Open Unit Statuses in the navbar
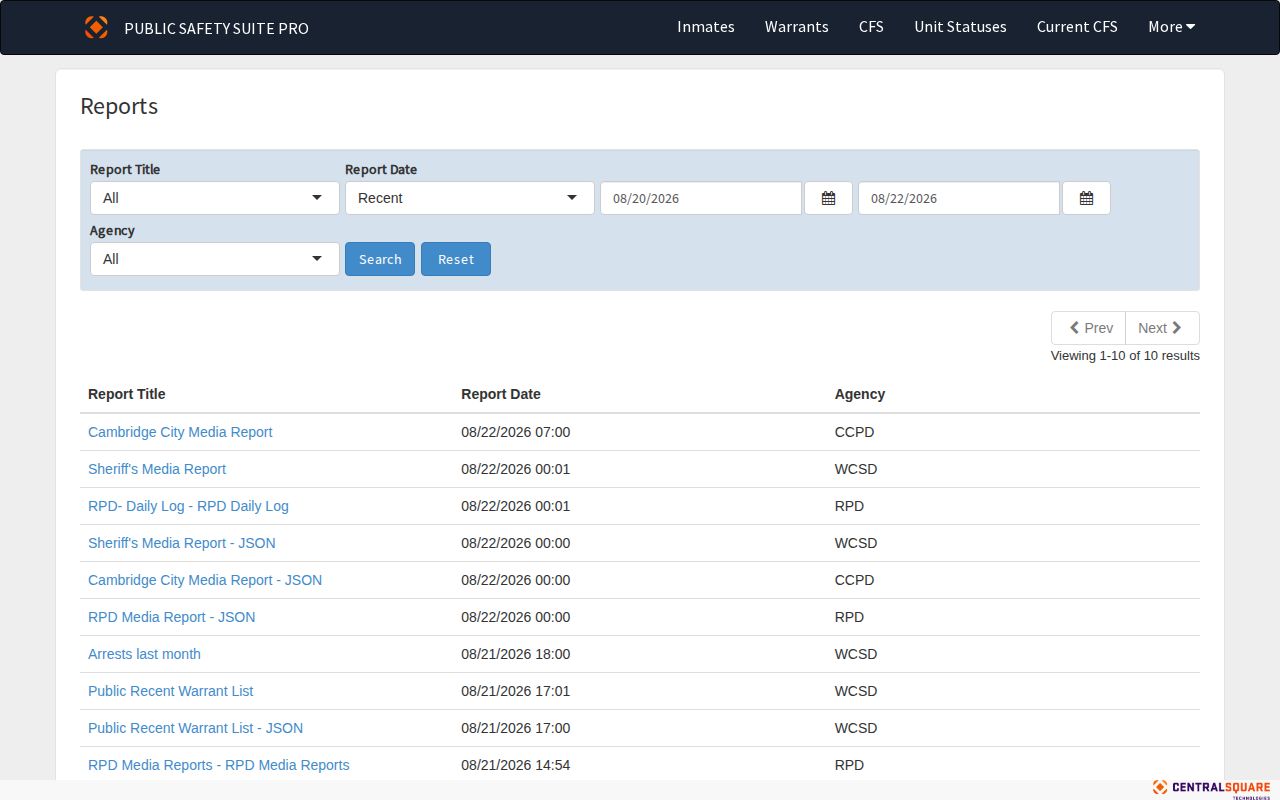This screenshot has height=800, width=1280. point(960,27)
